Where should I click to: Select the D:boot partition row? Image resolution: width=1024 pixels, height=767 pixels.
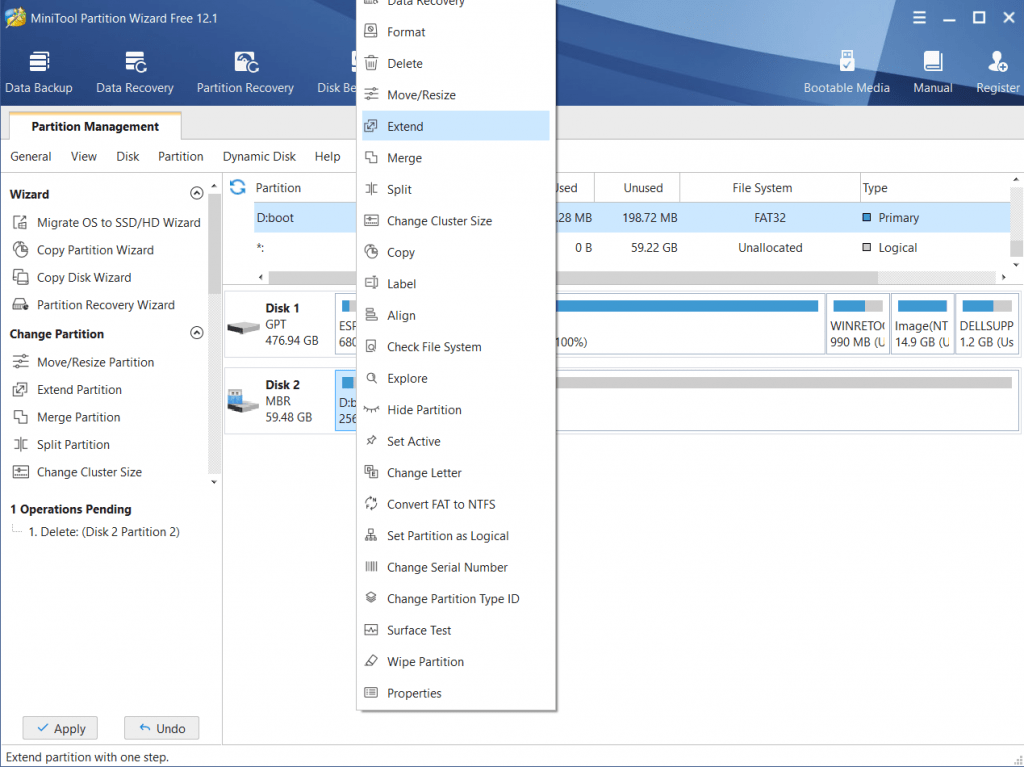pyautogui.click(x=632, y=218)
